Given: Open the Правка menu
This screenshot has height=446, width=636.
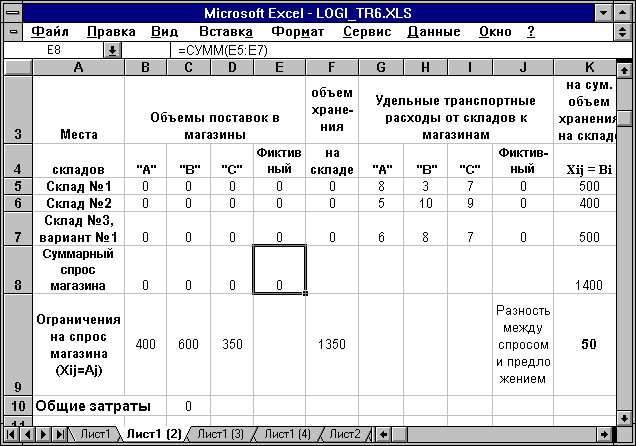Looking at the screenshot, I should coord(111,32).
